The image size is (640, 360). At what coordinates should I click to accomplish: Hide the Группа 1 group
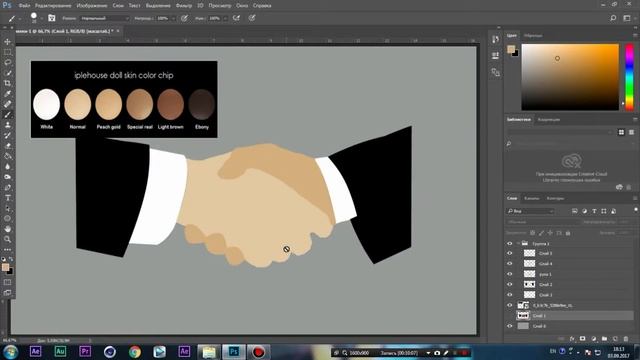(509, 243)
